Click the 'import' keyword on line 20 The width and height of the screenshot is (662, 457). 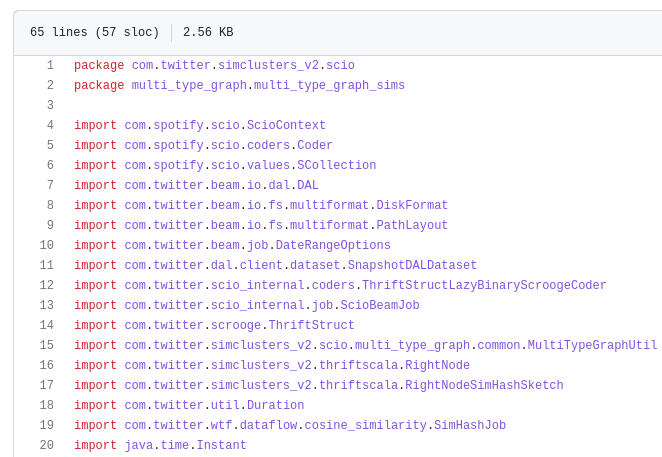pos(95,445)
